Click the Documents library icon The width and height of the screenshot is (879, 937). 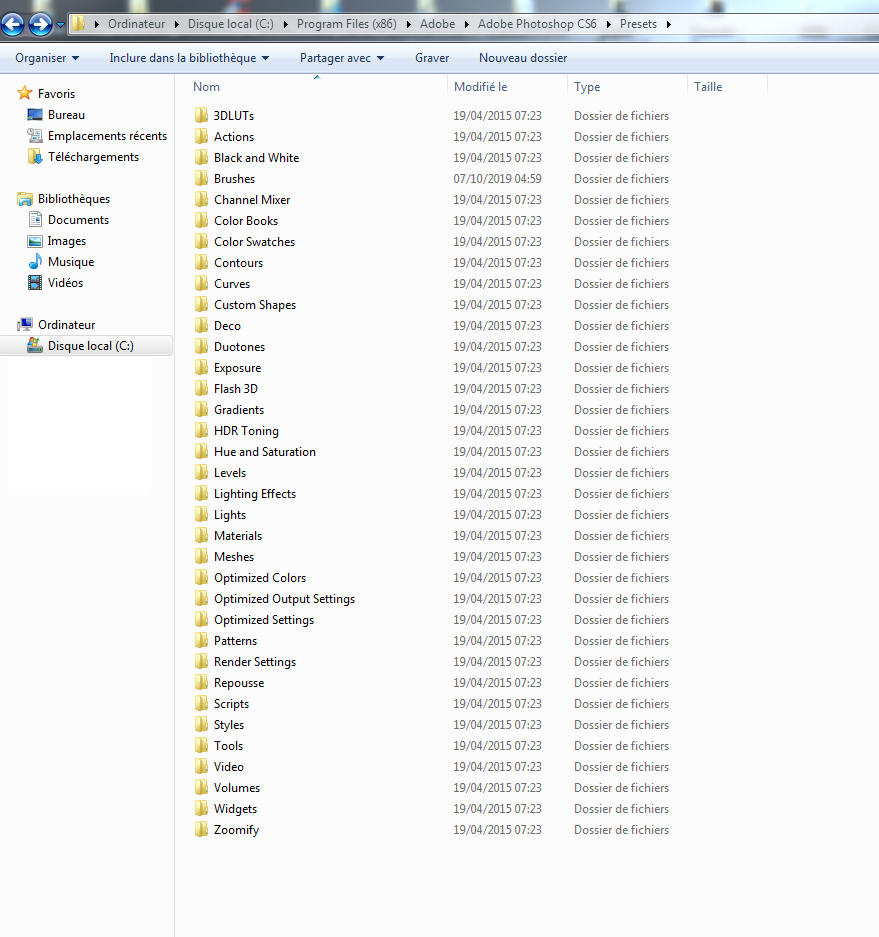[x=35, y=219]
